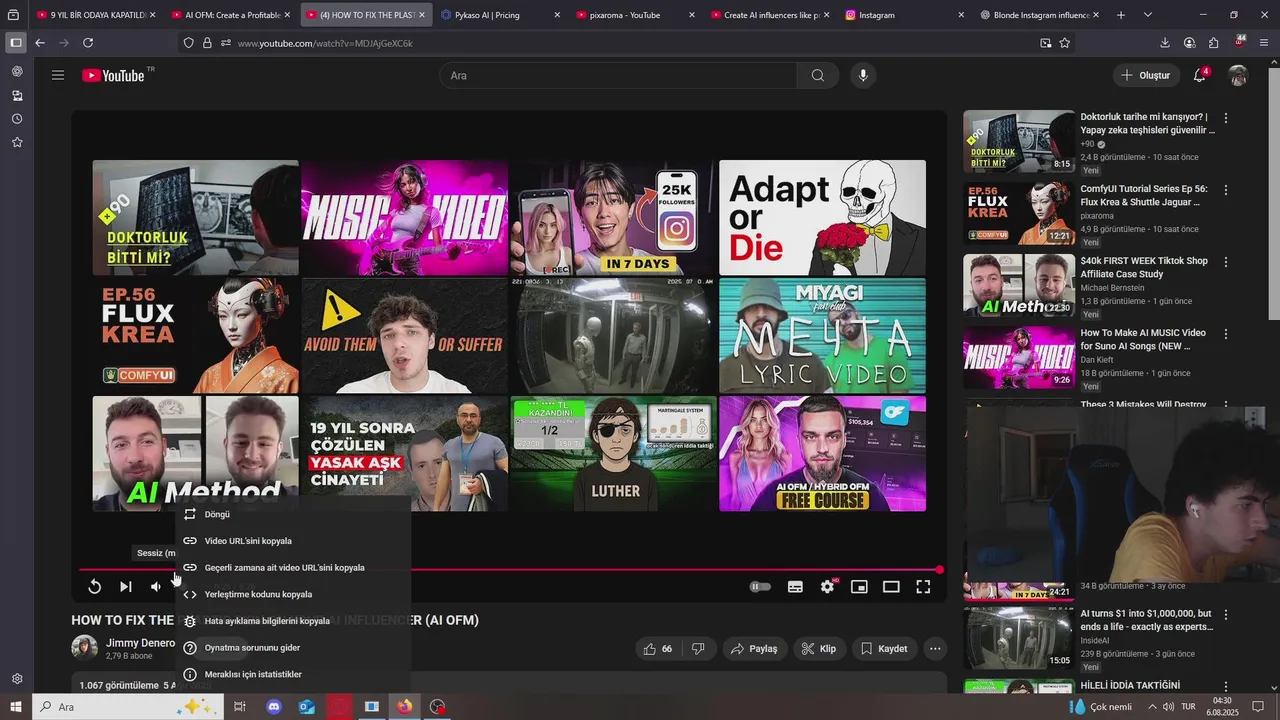The height and width of the screenshot is (720, 1280).
Task: Dislike the video with thumbs down
Action: (x=698, y=649)
